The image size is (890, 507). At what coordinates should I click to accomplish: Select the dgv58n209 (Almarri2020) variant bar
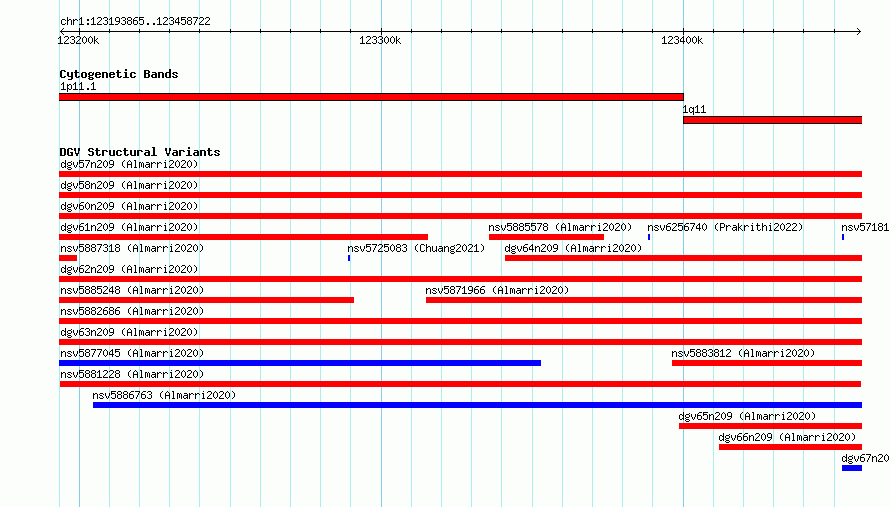(x=460, y=195)
